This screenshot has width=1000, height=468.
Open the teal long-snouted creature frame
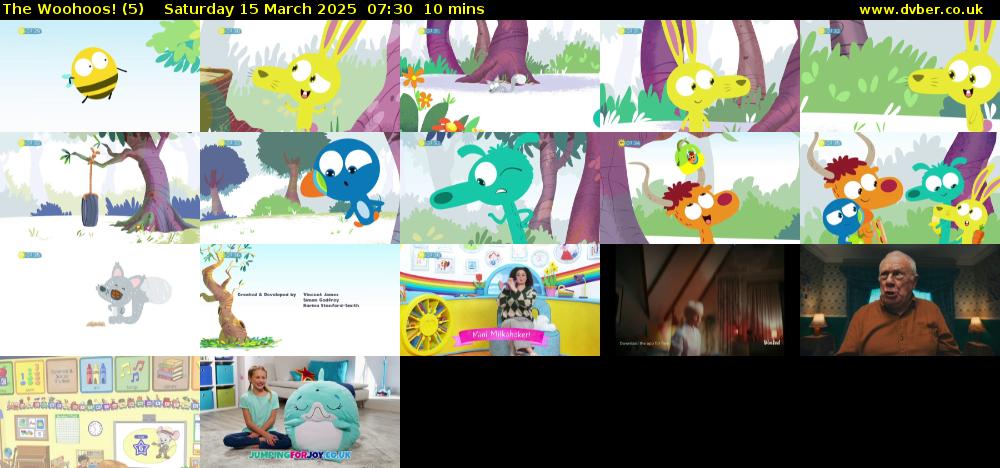tap(500, 188)
